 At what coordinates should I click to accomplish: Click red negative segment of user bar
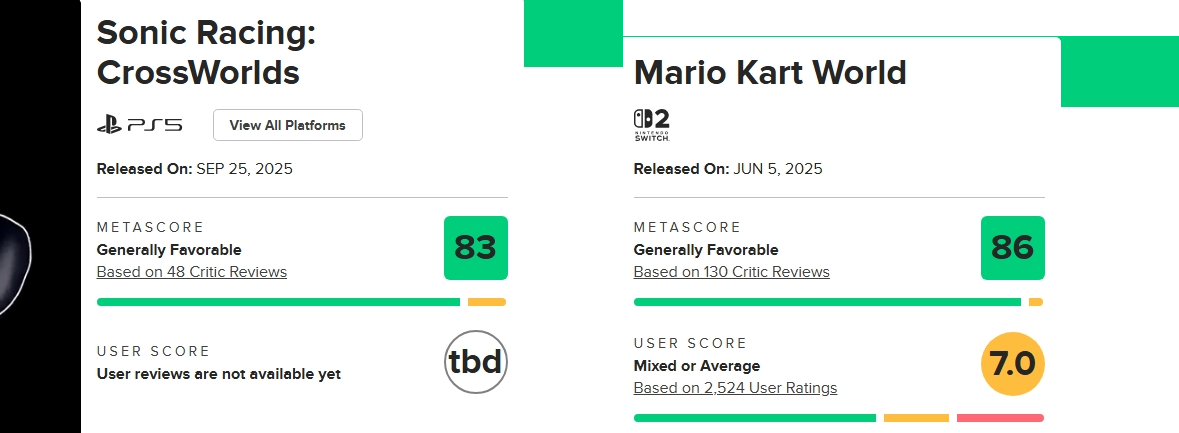(1000, 418)
